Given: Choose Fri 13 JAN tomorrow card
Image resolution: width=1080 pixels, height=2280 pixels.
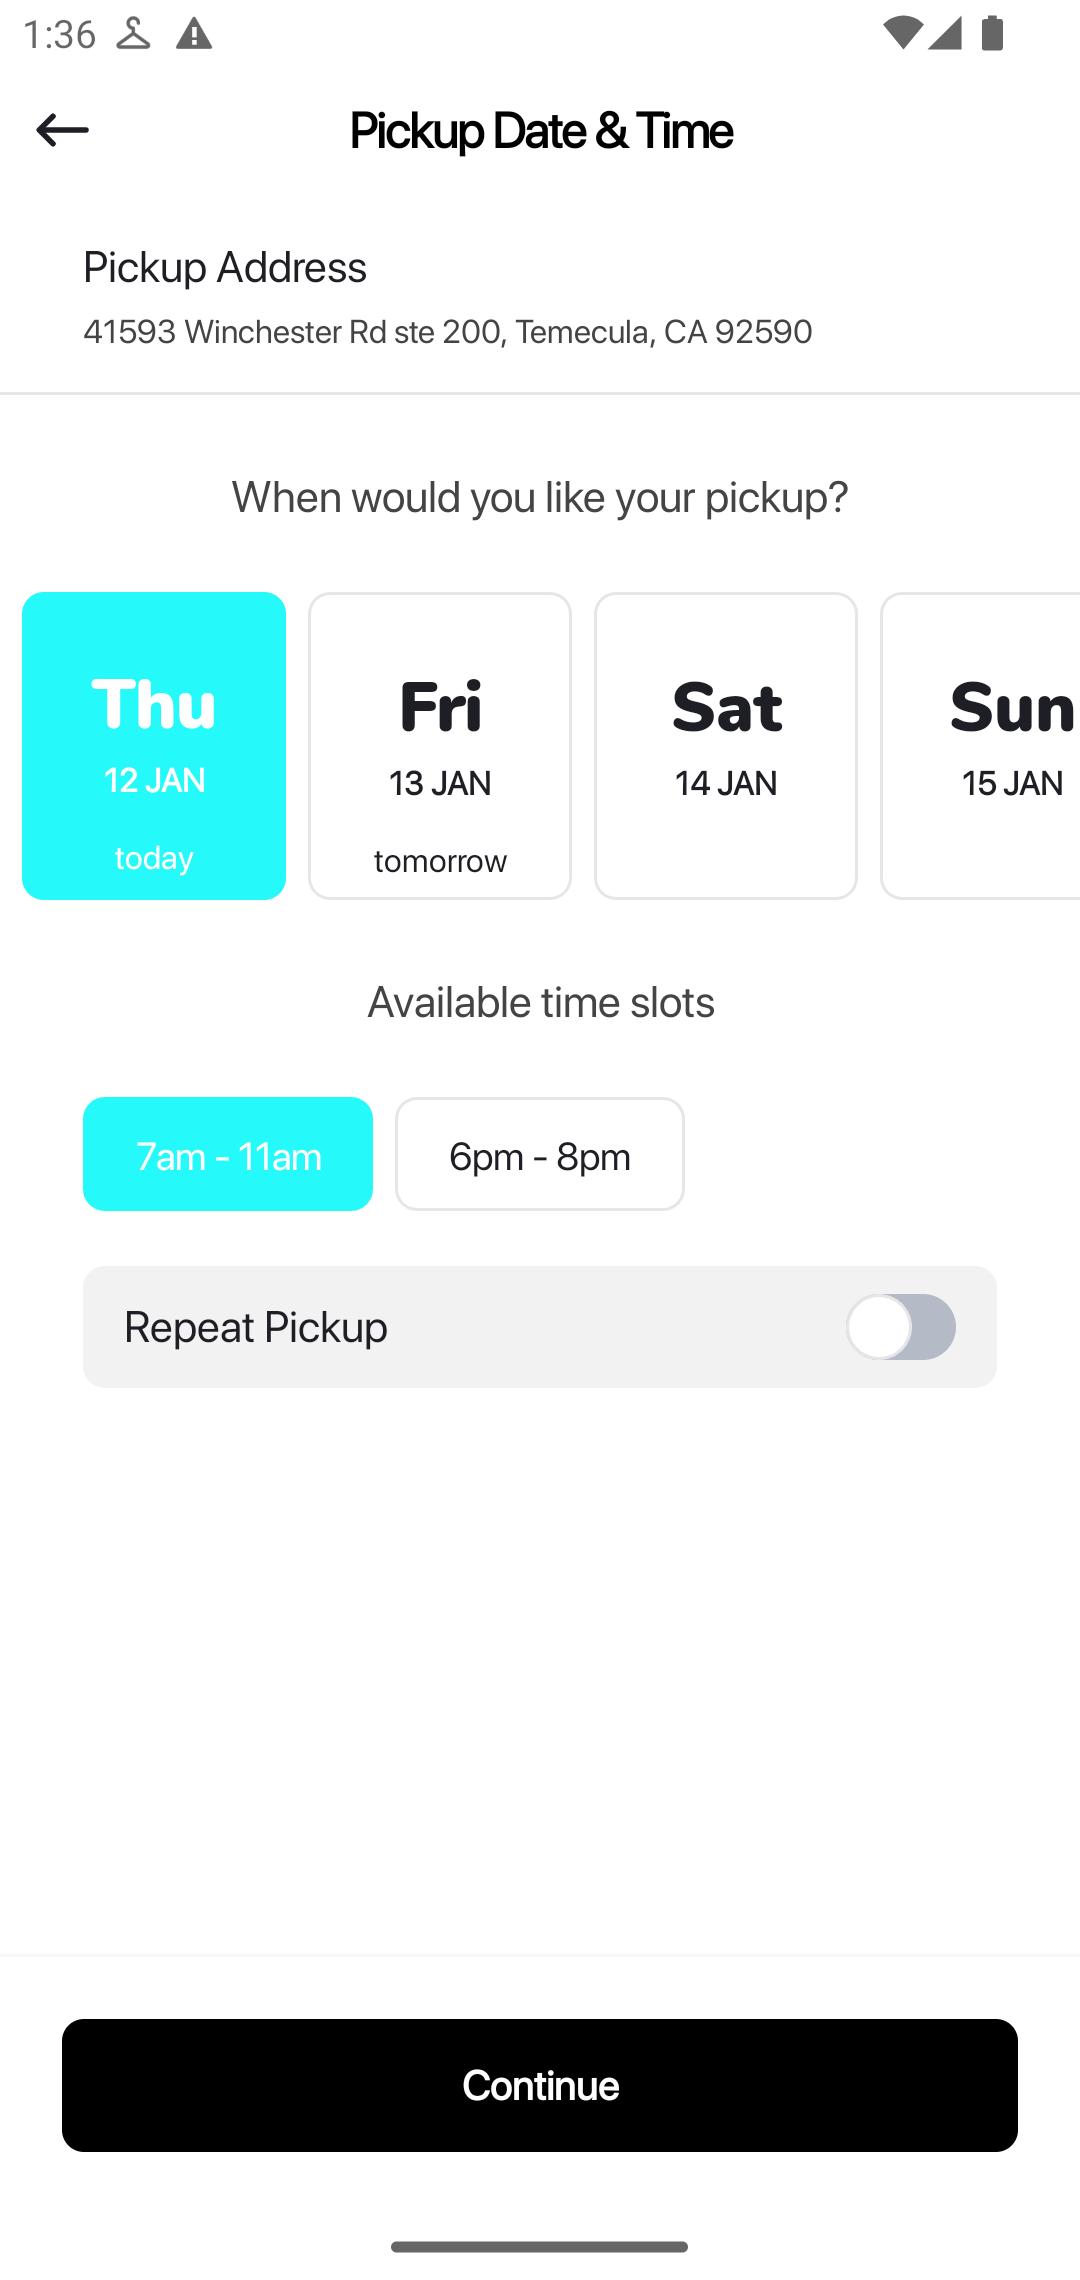Looking at the screenshot, I should (440, 746).
